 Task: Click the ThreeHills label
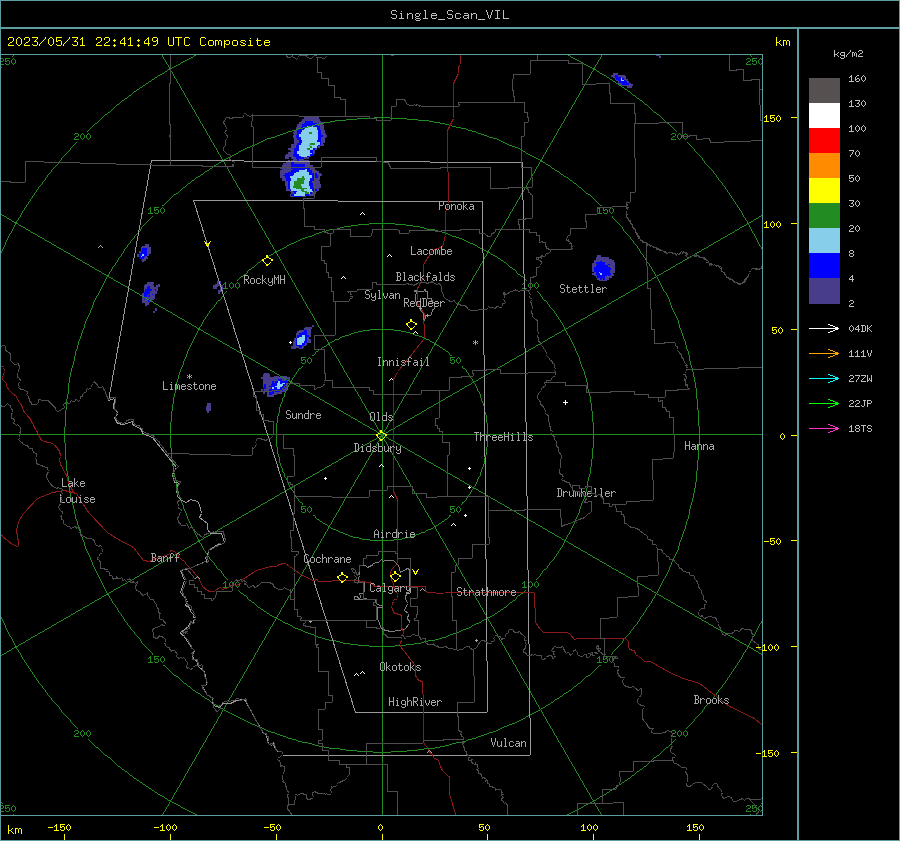503,437
